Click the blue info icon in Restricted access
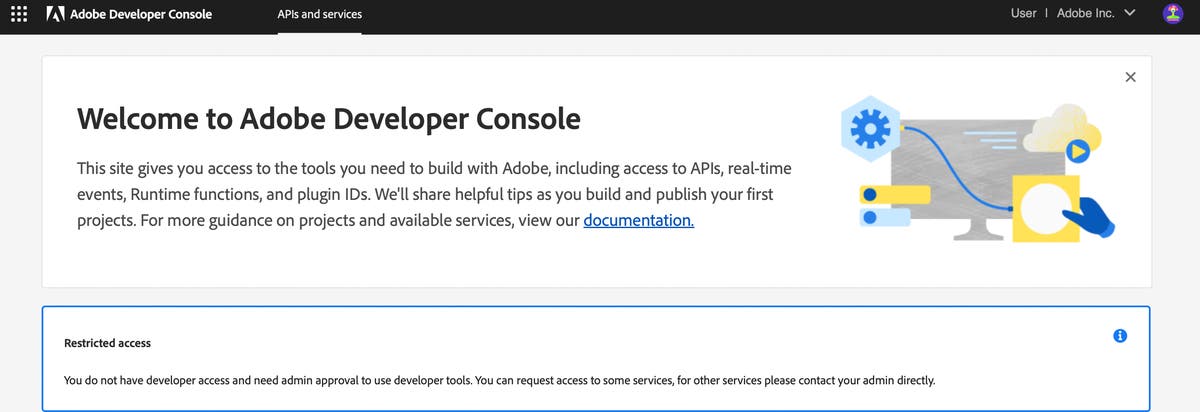The image size is (1200, 412). coord(1120,336)
